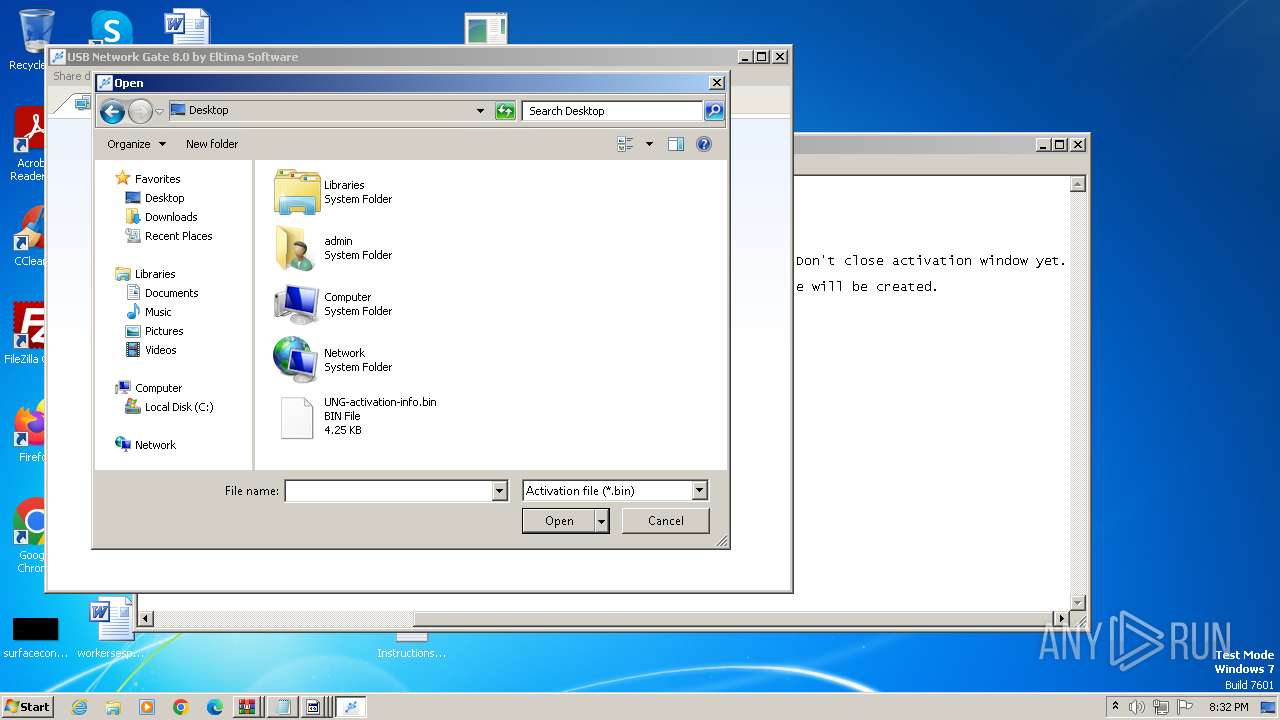This screenshot has height=720, width=1280.
Task: Click the Cancel button
Action: tap(666, 521)
